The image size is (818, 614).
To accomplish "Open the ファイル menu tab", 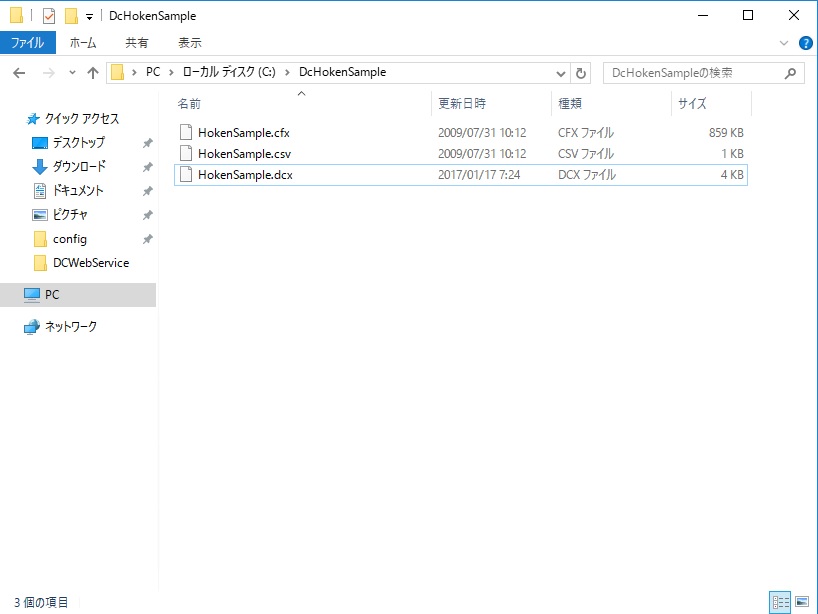I will [x=28, y=43].
